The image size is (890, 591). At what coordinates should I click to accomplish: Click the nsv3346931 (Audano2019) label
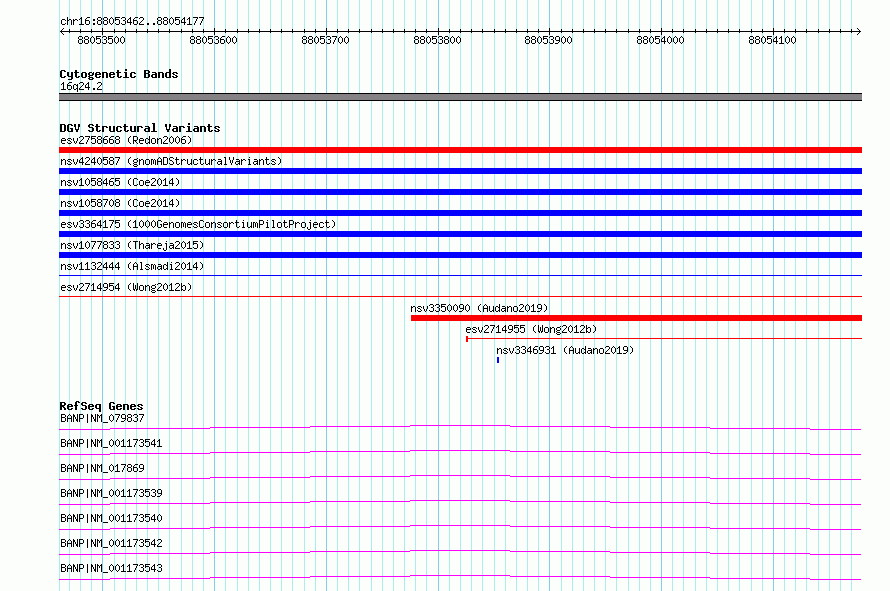click(x=565, y=350)
